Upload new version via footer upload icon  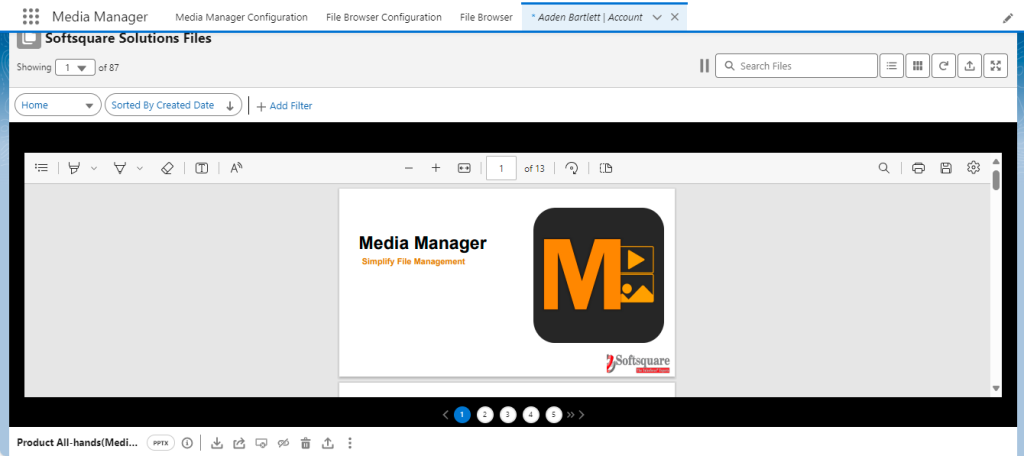pos(327,443)
